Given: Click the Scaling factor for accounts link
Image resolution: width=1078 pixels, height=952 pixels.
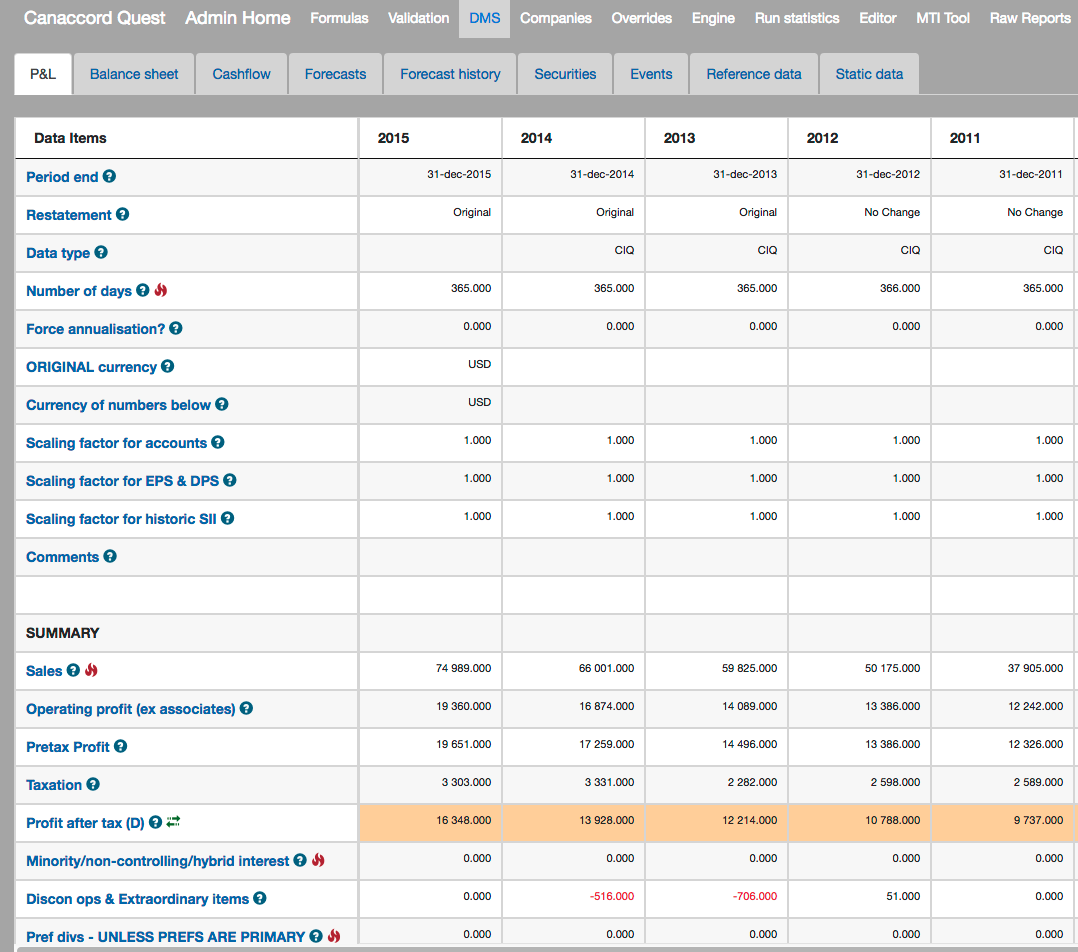Looking at the screenshot, I should click(x=116, y=443).
